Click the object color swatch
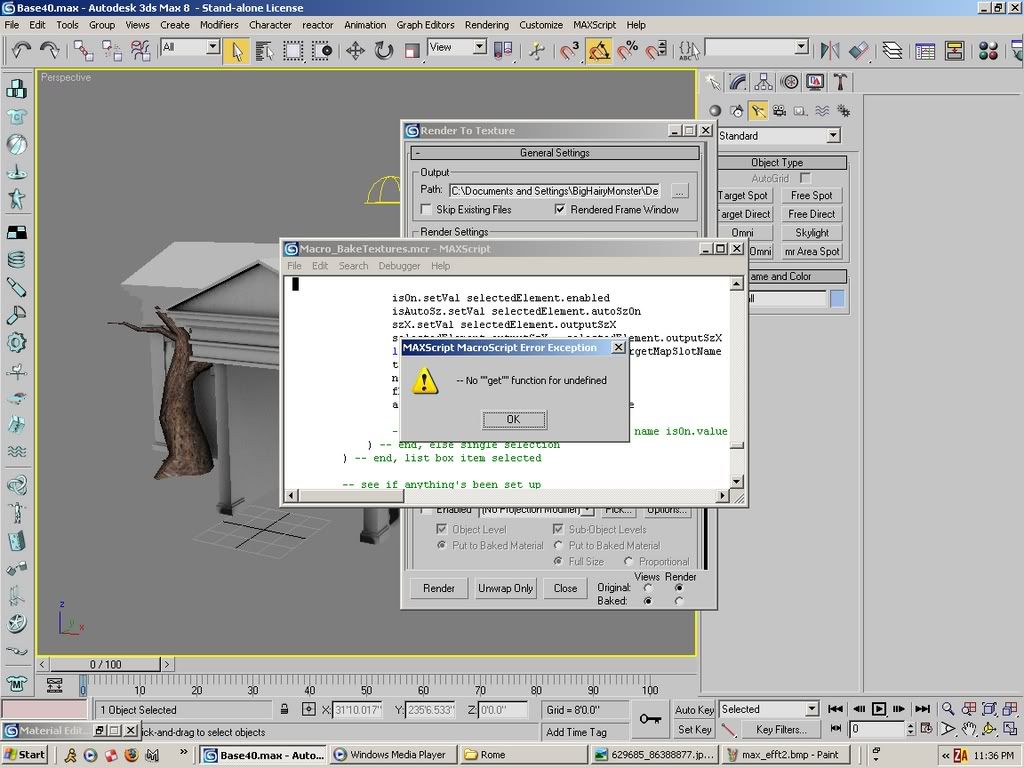This screenshot has width=1024, height=768. click(837, 299)
